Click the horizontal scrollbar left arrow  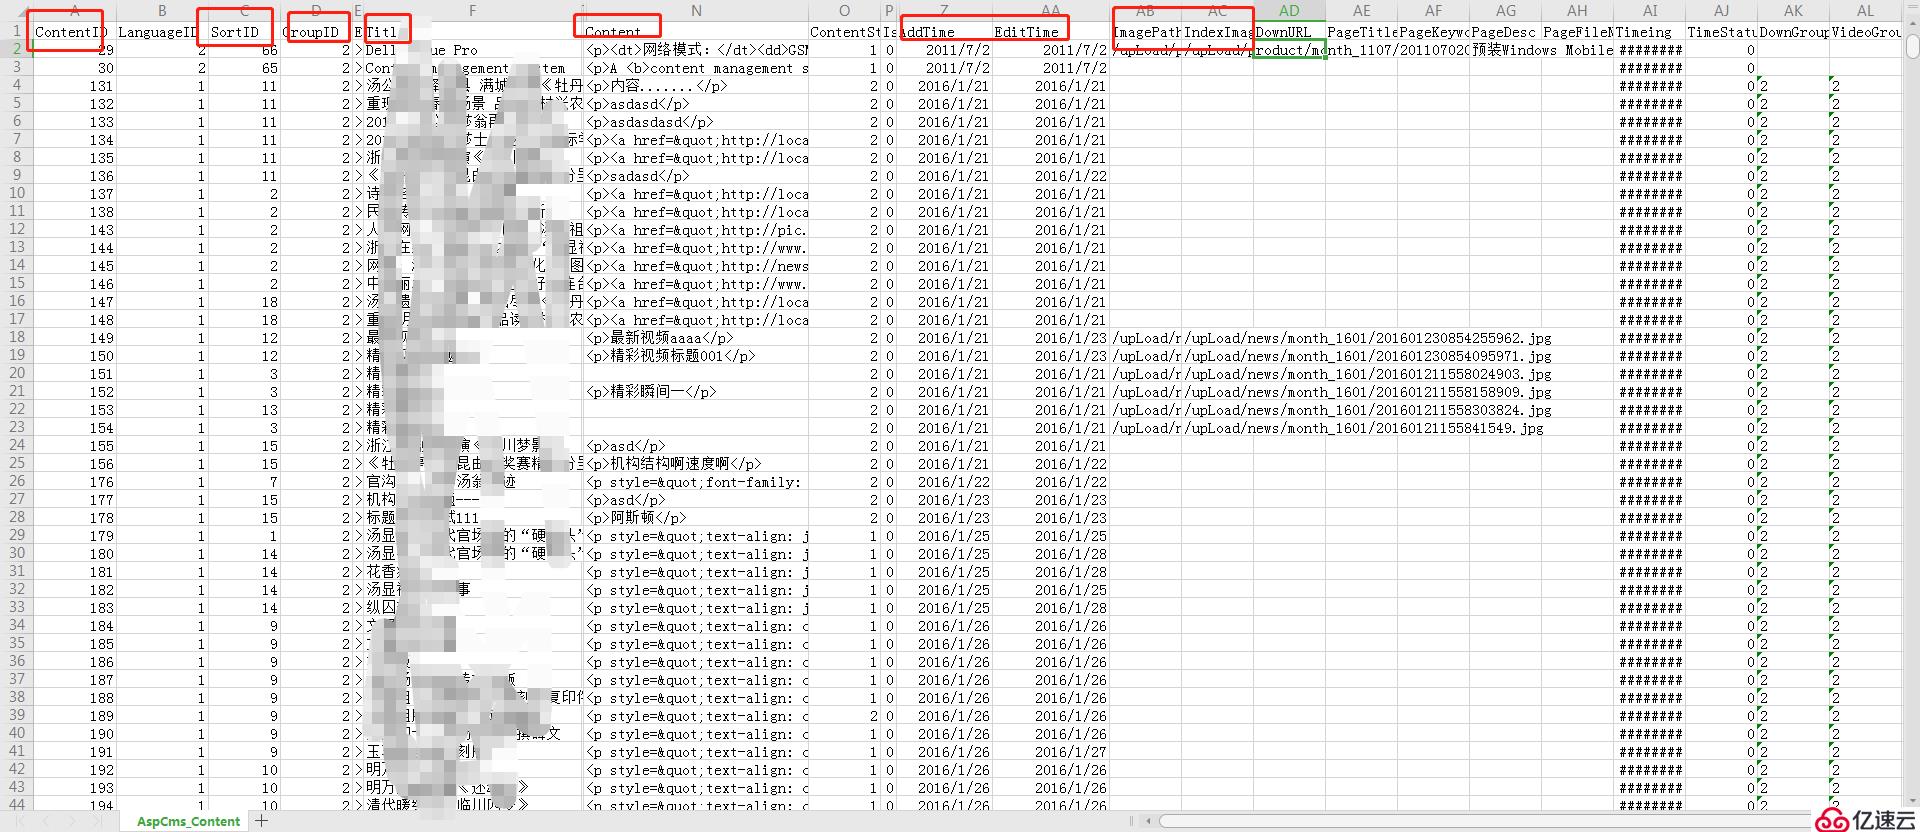[x=1149, y=821]
